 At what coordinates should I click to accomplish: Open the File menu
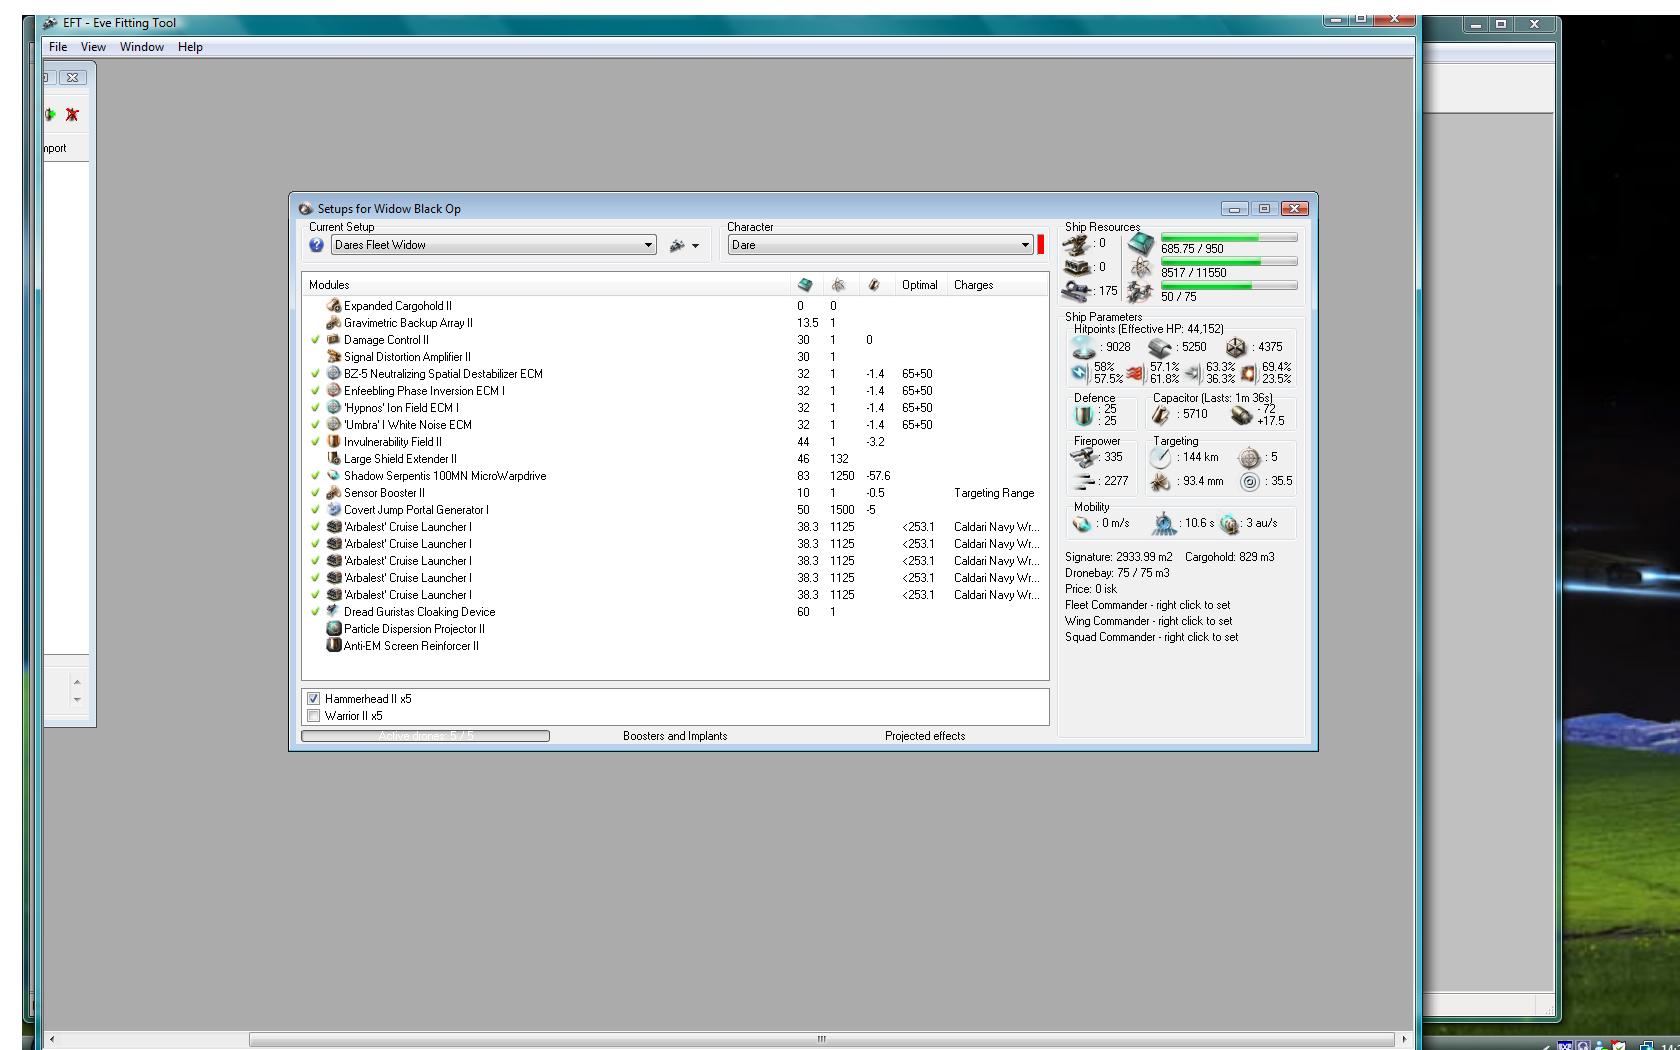pyautogui.click(x=58, y=47)
